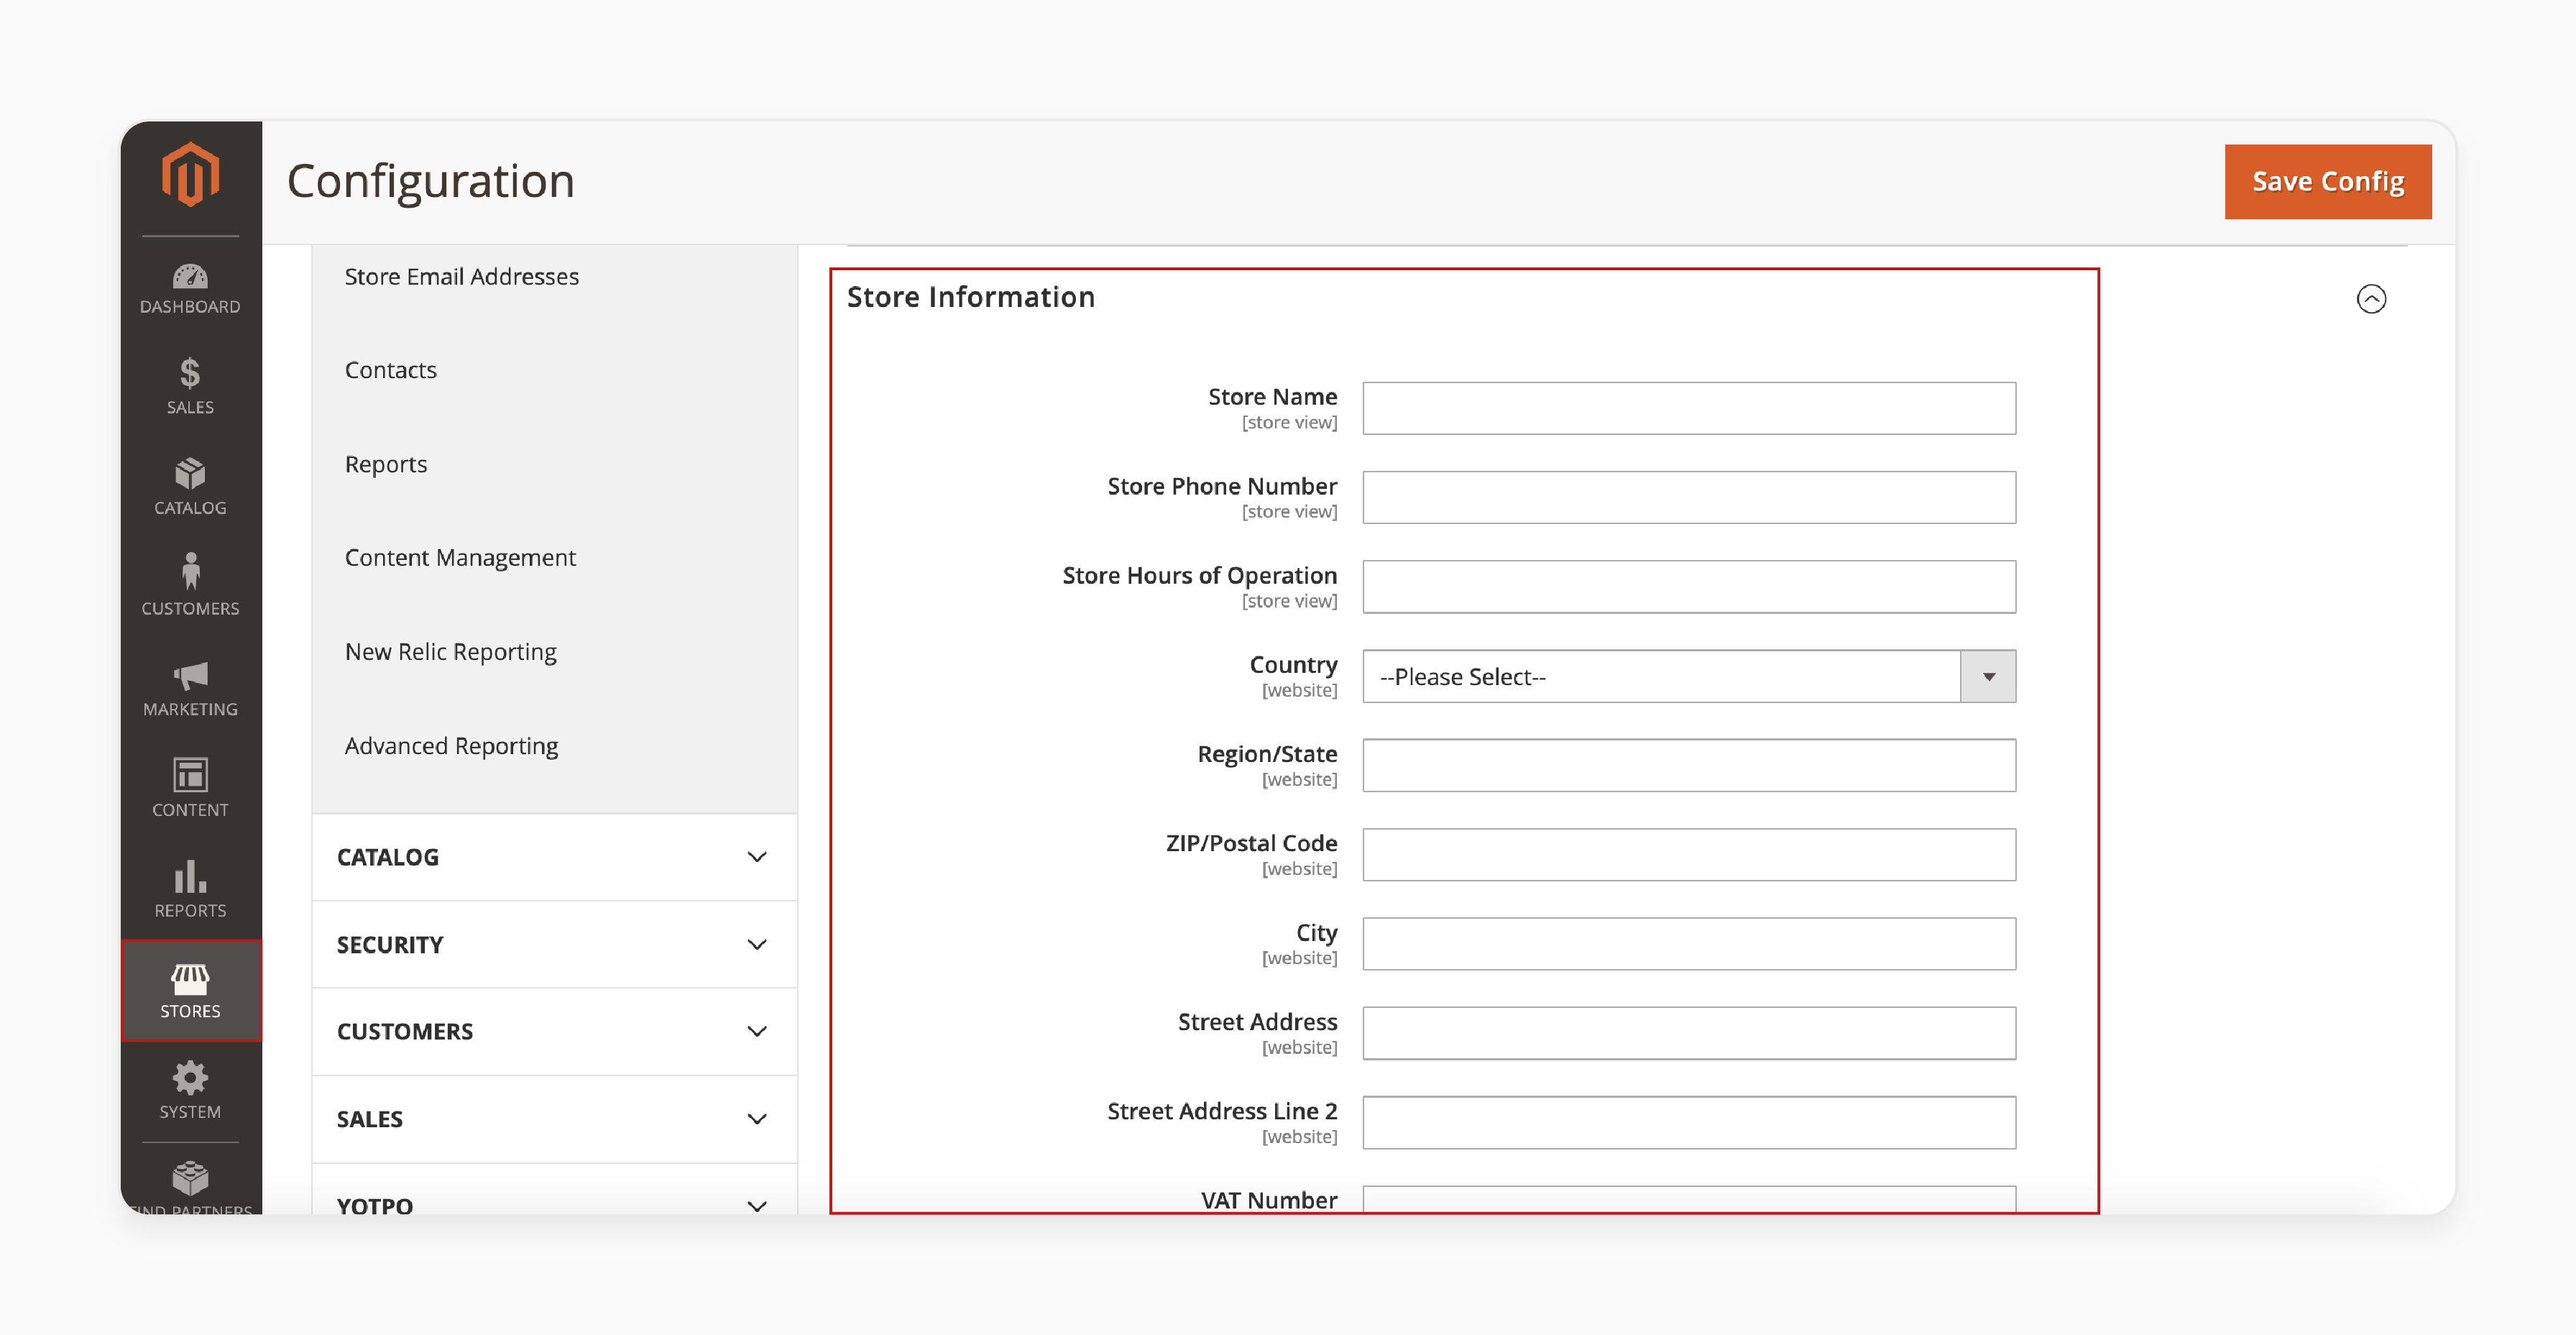Click the Catalog icon in sidebar

(190, 485)
